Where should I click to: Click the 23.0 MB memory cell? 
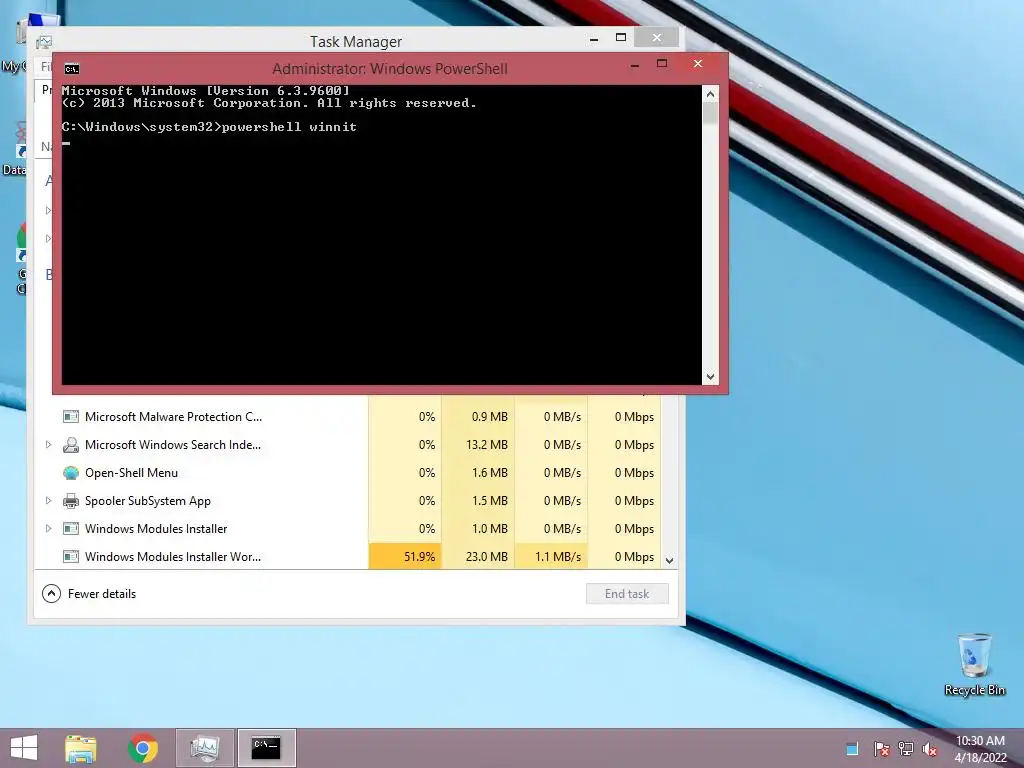point(478,557)
